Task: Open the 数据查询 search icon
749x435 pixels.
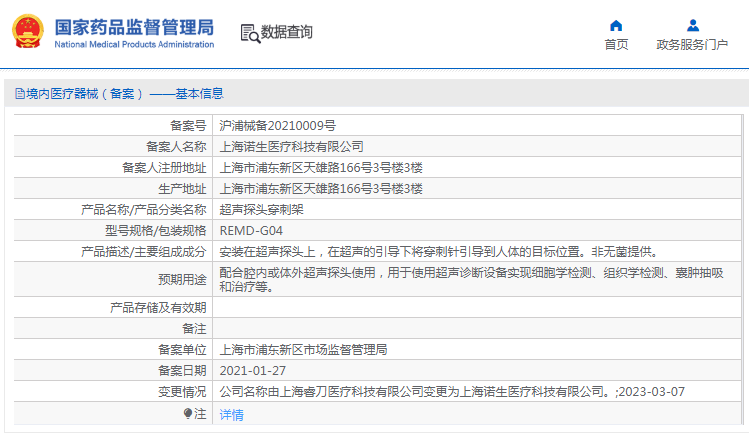Action: coord(250,33)
